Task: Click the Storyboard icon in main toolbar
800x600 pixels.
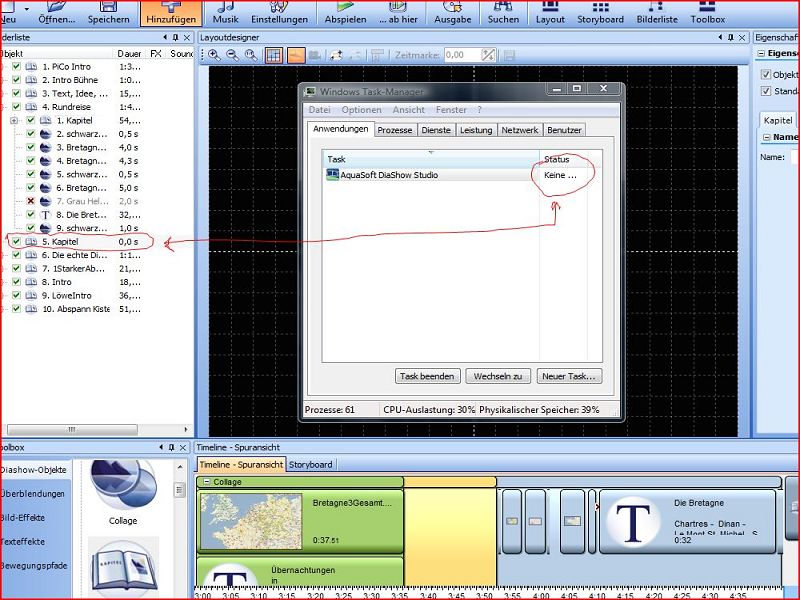Action: [600, 13]
